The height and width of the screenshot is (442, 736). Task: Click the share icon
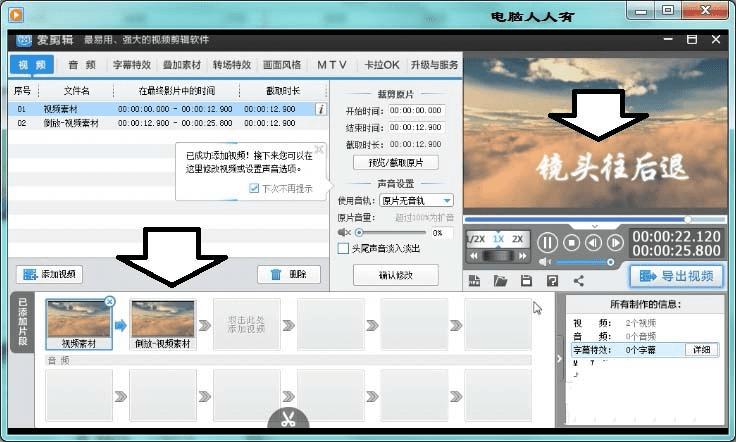click(579, 281)
